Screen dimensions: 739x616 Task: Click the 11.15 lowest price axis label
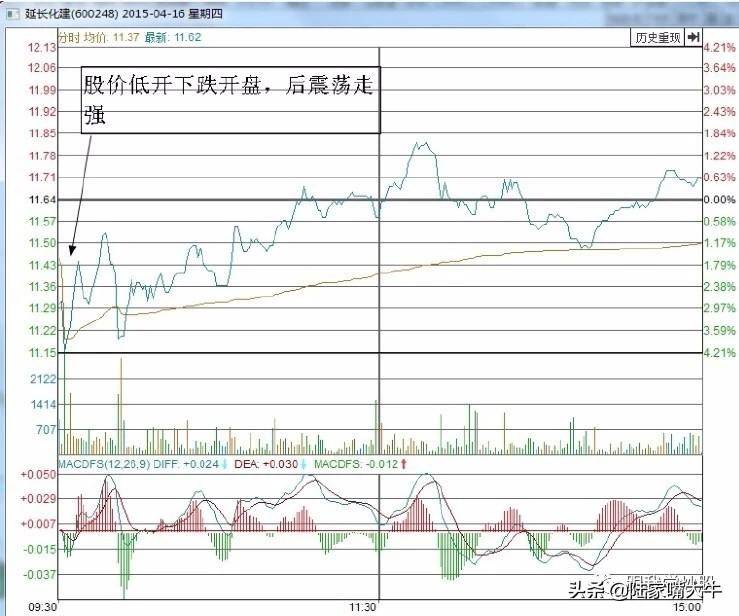(42, 353)
